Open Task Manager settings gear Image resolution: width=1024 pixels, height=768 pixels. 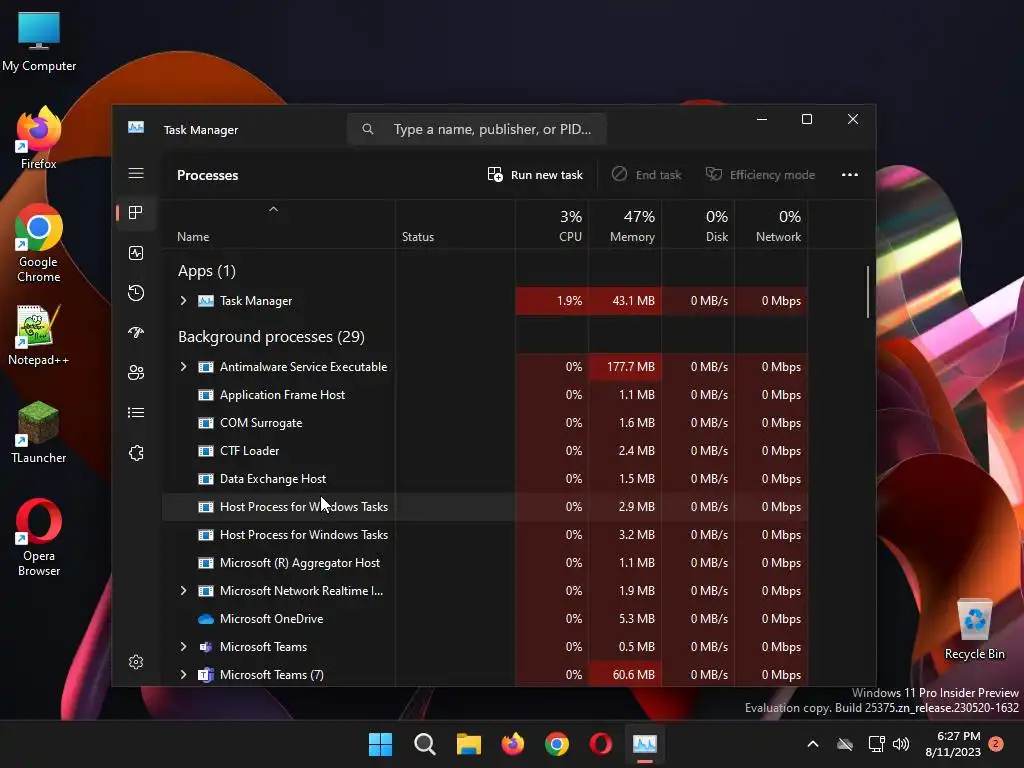click(x=136, y=662)
